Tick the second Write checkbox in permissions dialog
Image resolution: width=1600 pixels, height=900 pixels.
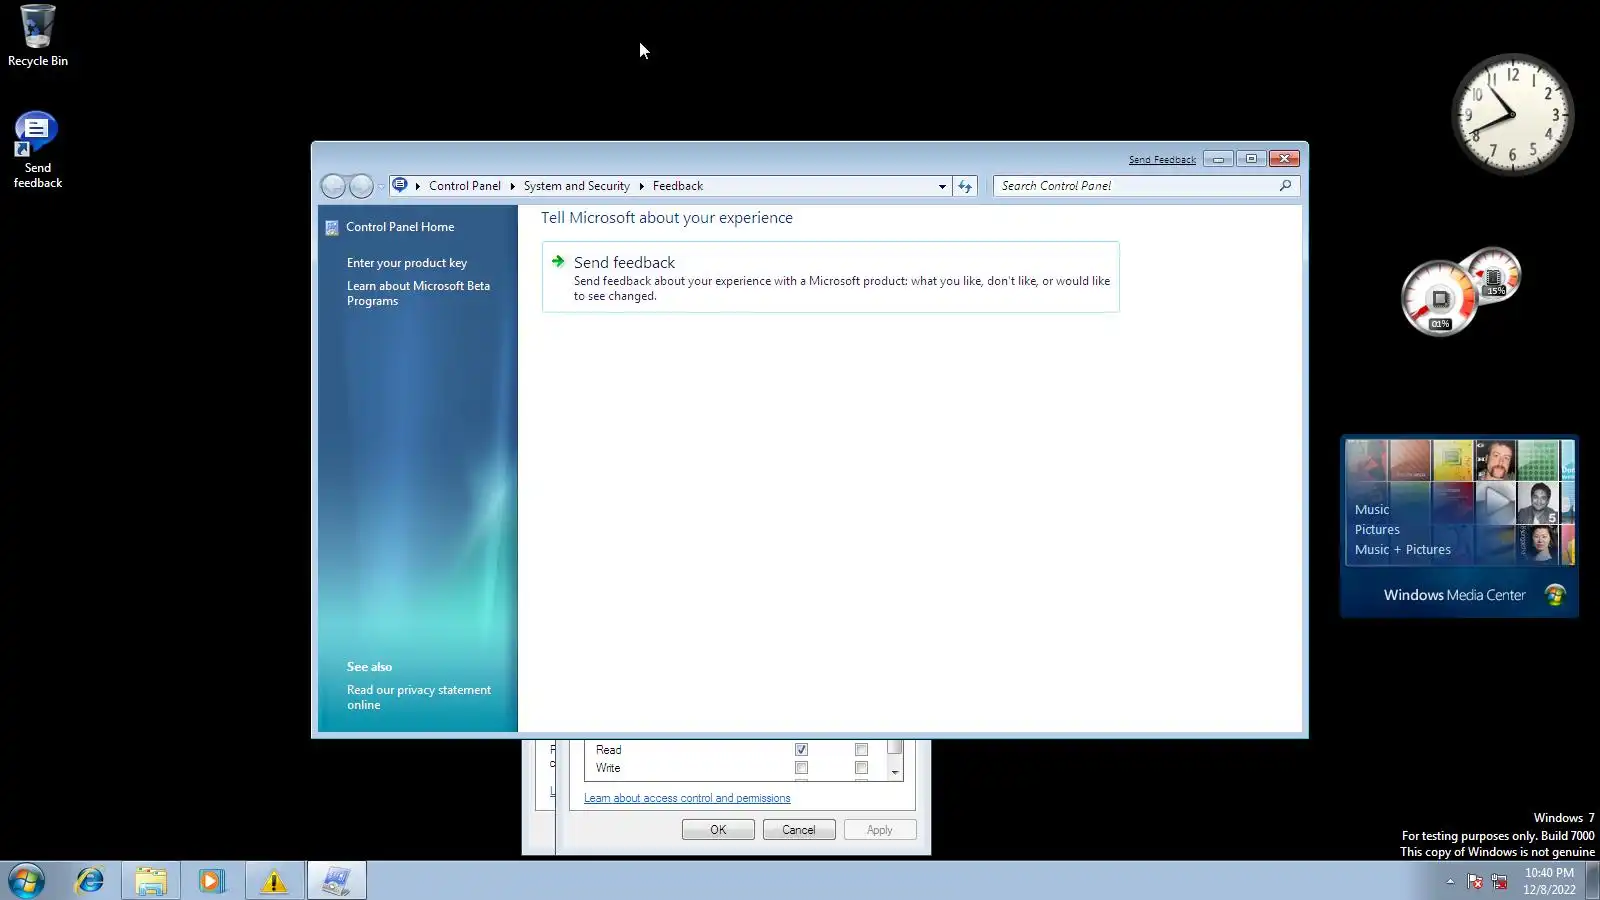click(861, 768)
